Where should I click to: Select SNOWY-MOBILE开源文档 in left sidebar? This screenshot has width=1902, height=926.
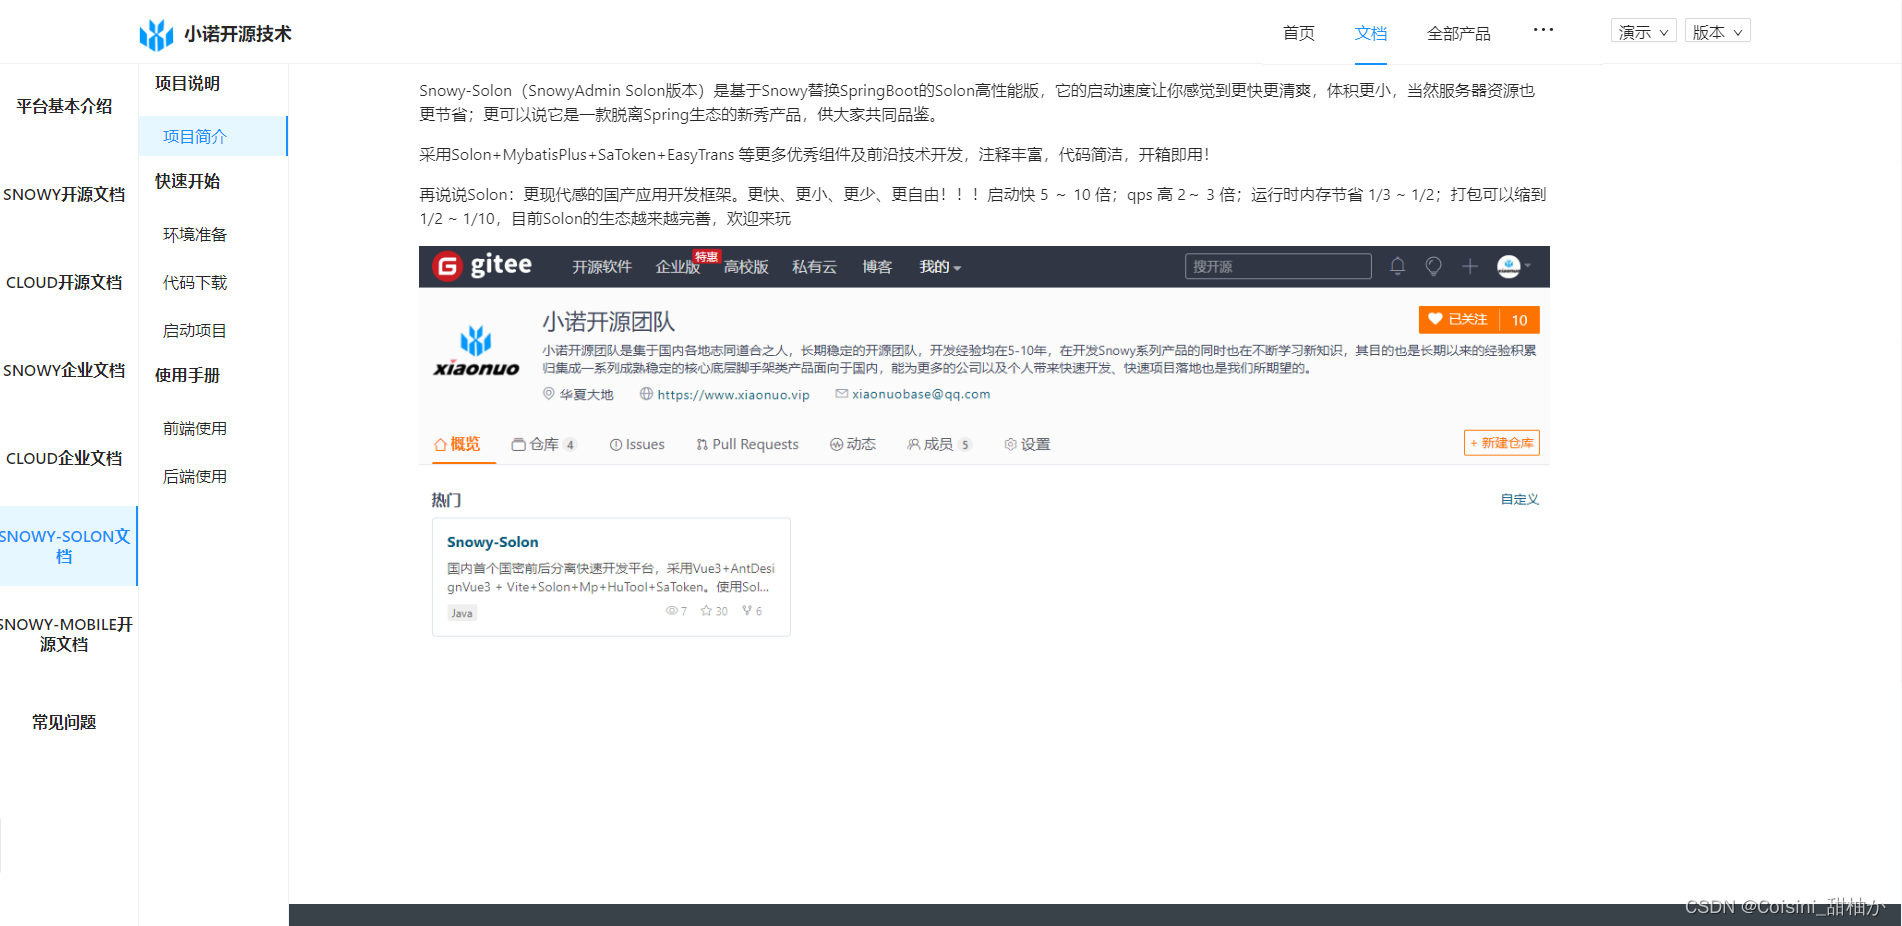[64, 634]
